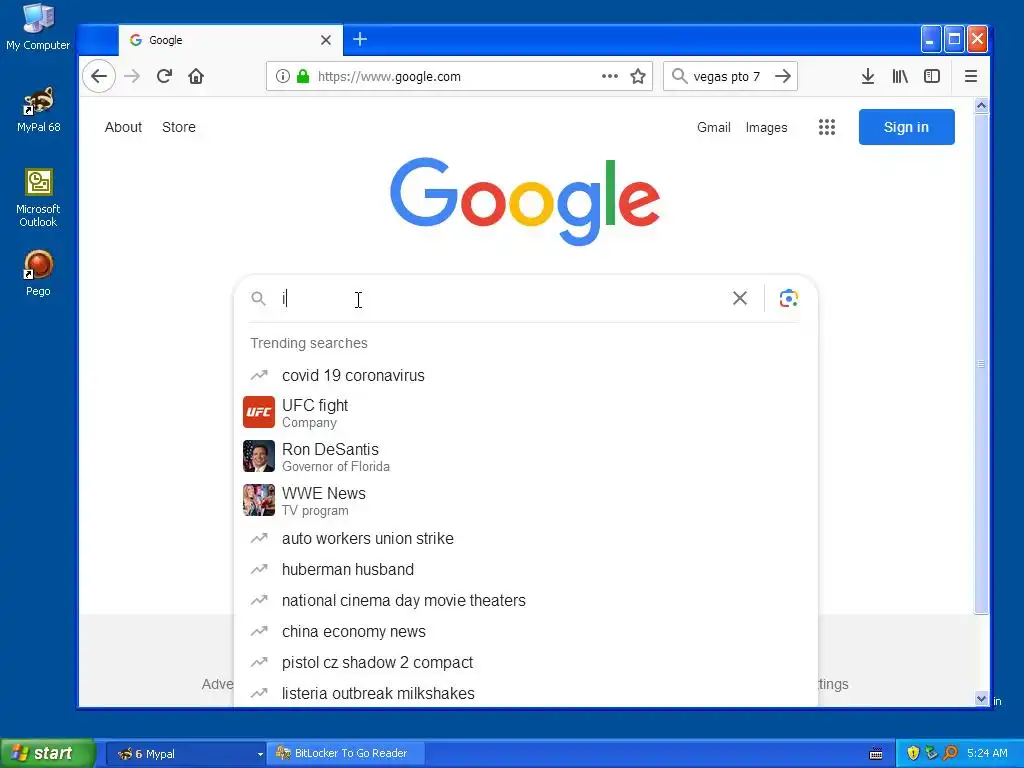Open My Computer desktop icon
The image size is (1024, 768).
click(38, 27)
